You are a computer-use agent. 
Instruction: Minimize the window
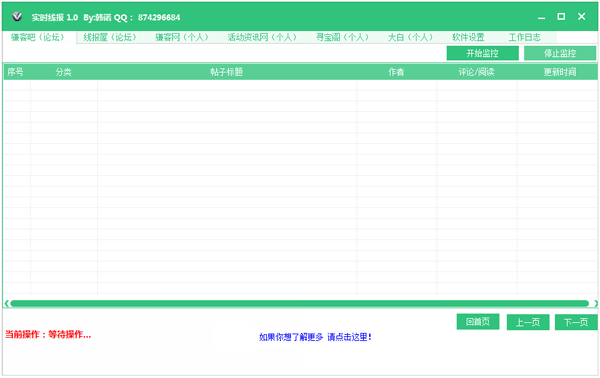tap(541, 17)
